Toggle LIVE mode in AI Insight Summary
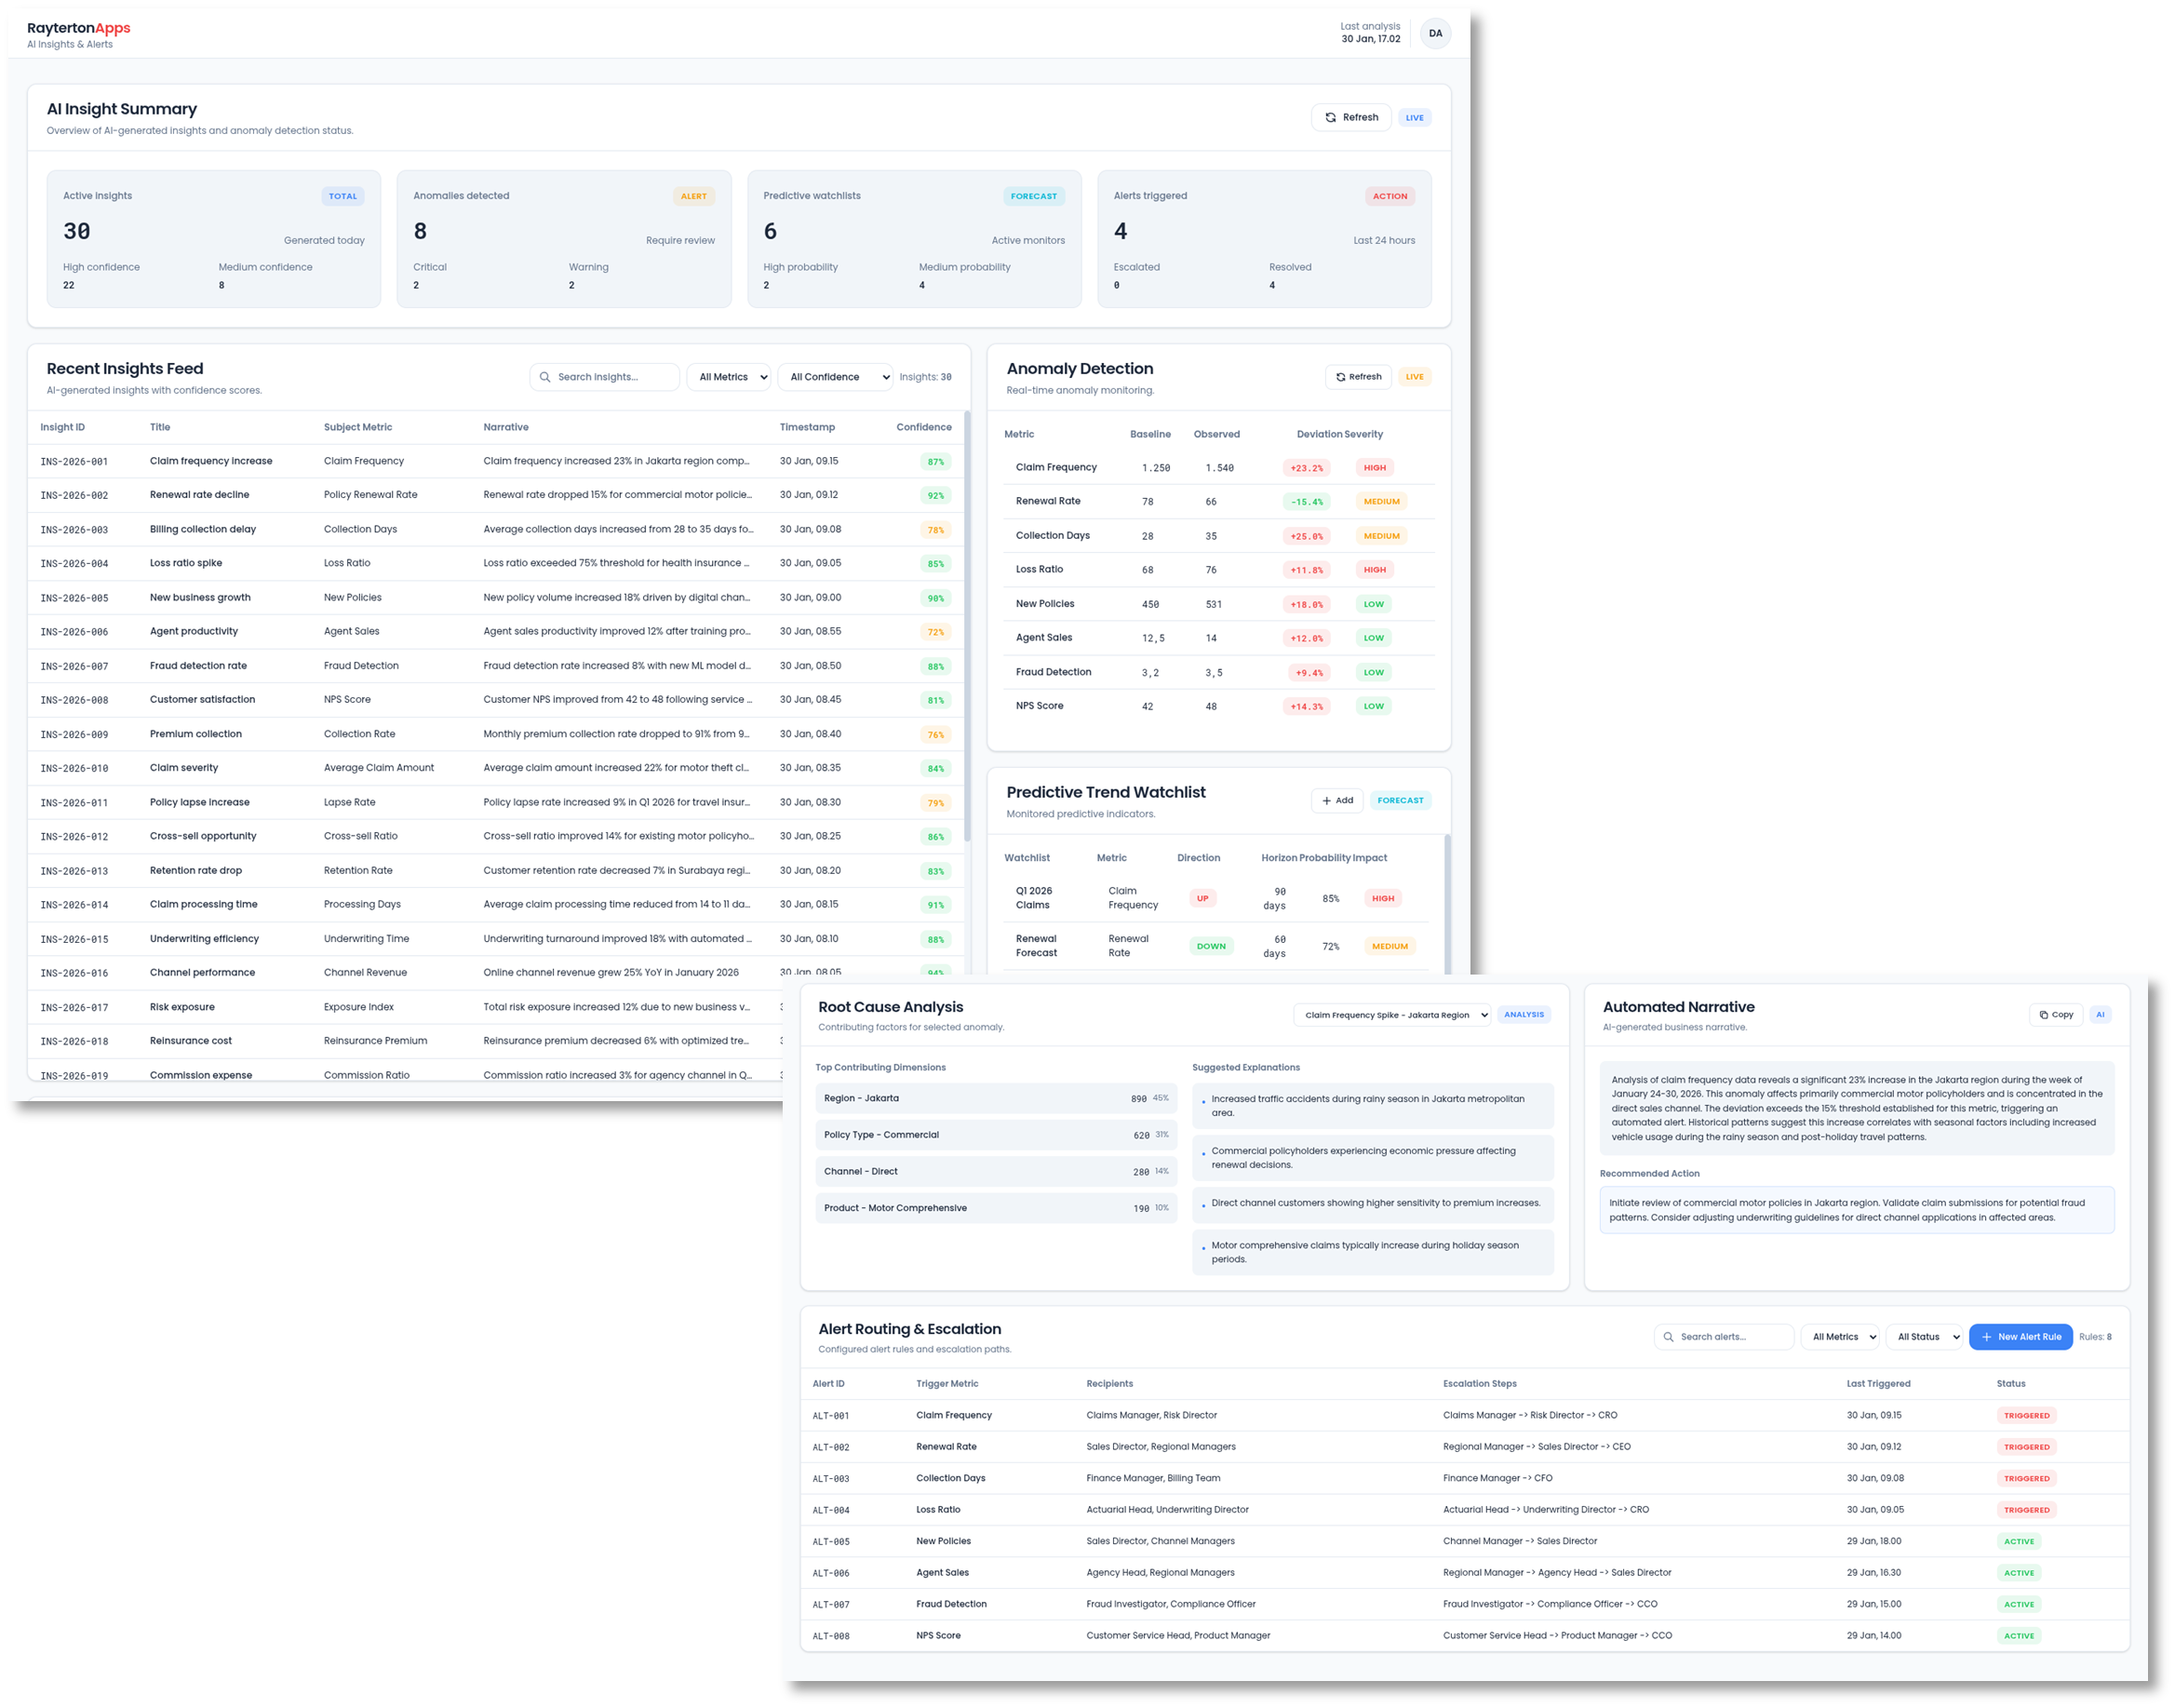Image resolution: width=2175 pixels, height=1708 pixels. [x=1414, y=117]
